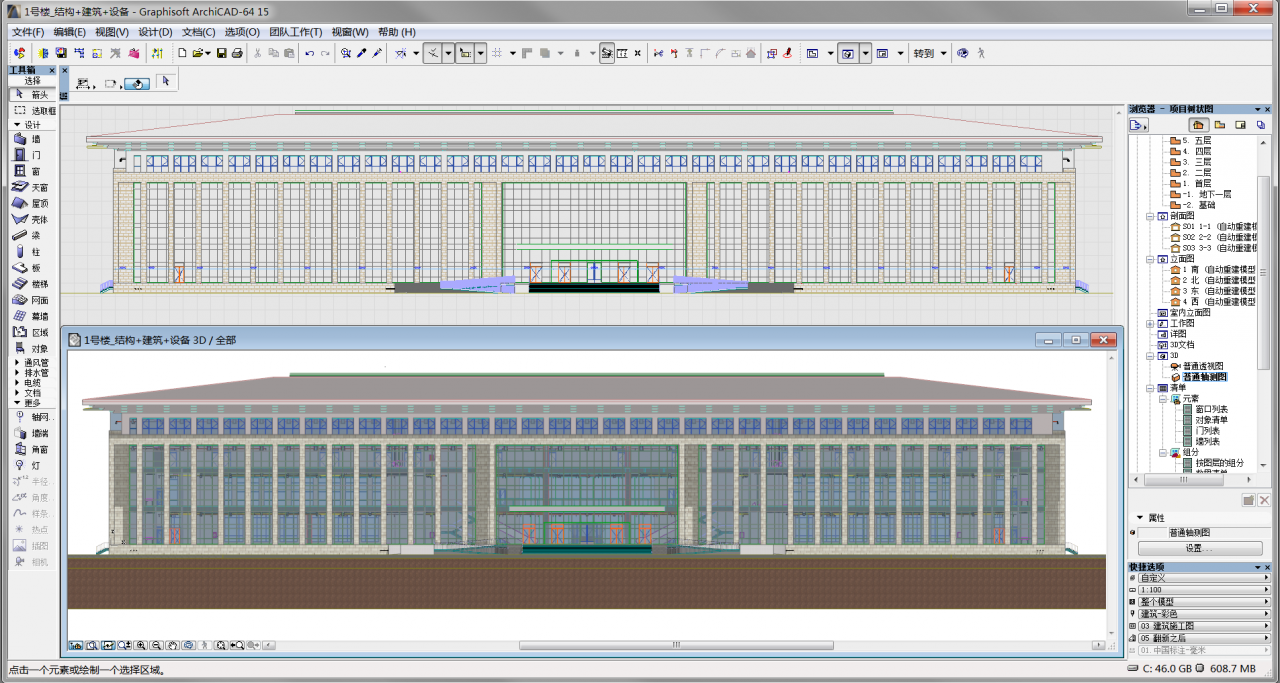Open the 转到 navigation button

(x=924, y=53)
